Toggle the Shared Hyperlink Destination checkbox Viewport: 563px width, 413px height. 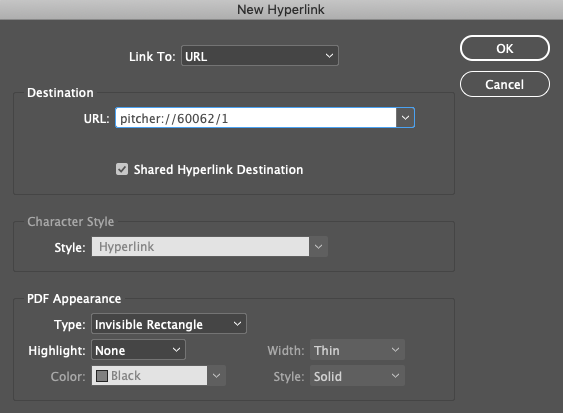coord(122,169)
